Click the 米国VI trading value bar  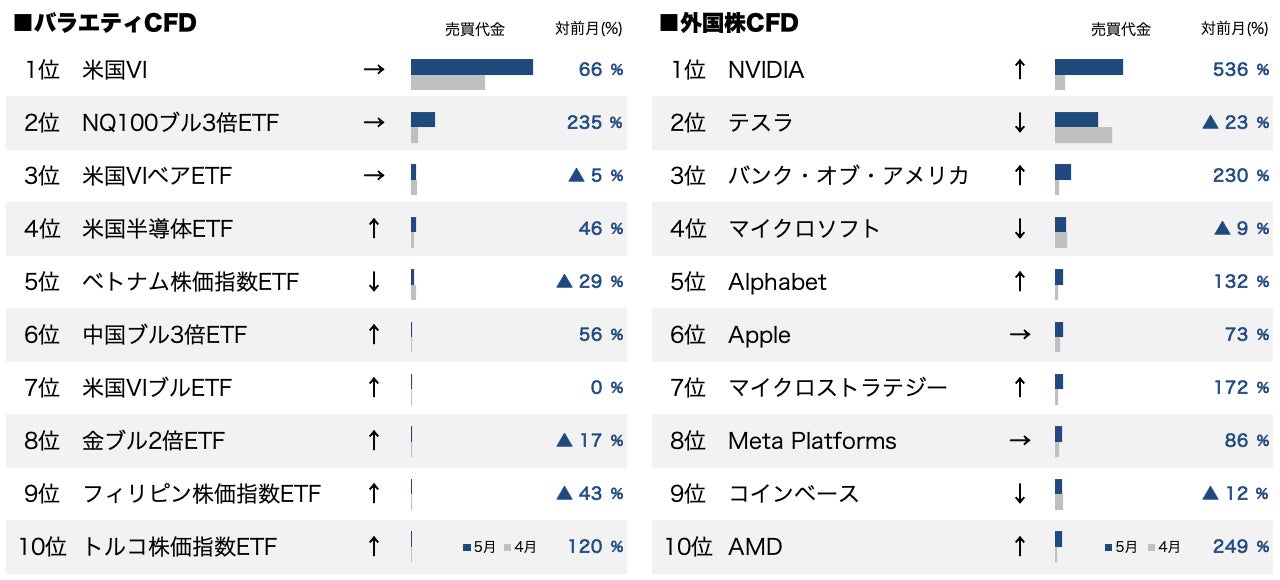pyautogui.click(x=471, y=68)
